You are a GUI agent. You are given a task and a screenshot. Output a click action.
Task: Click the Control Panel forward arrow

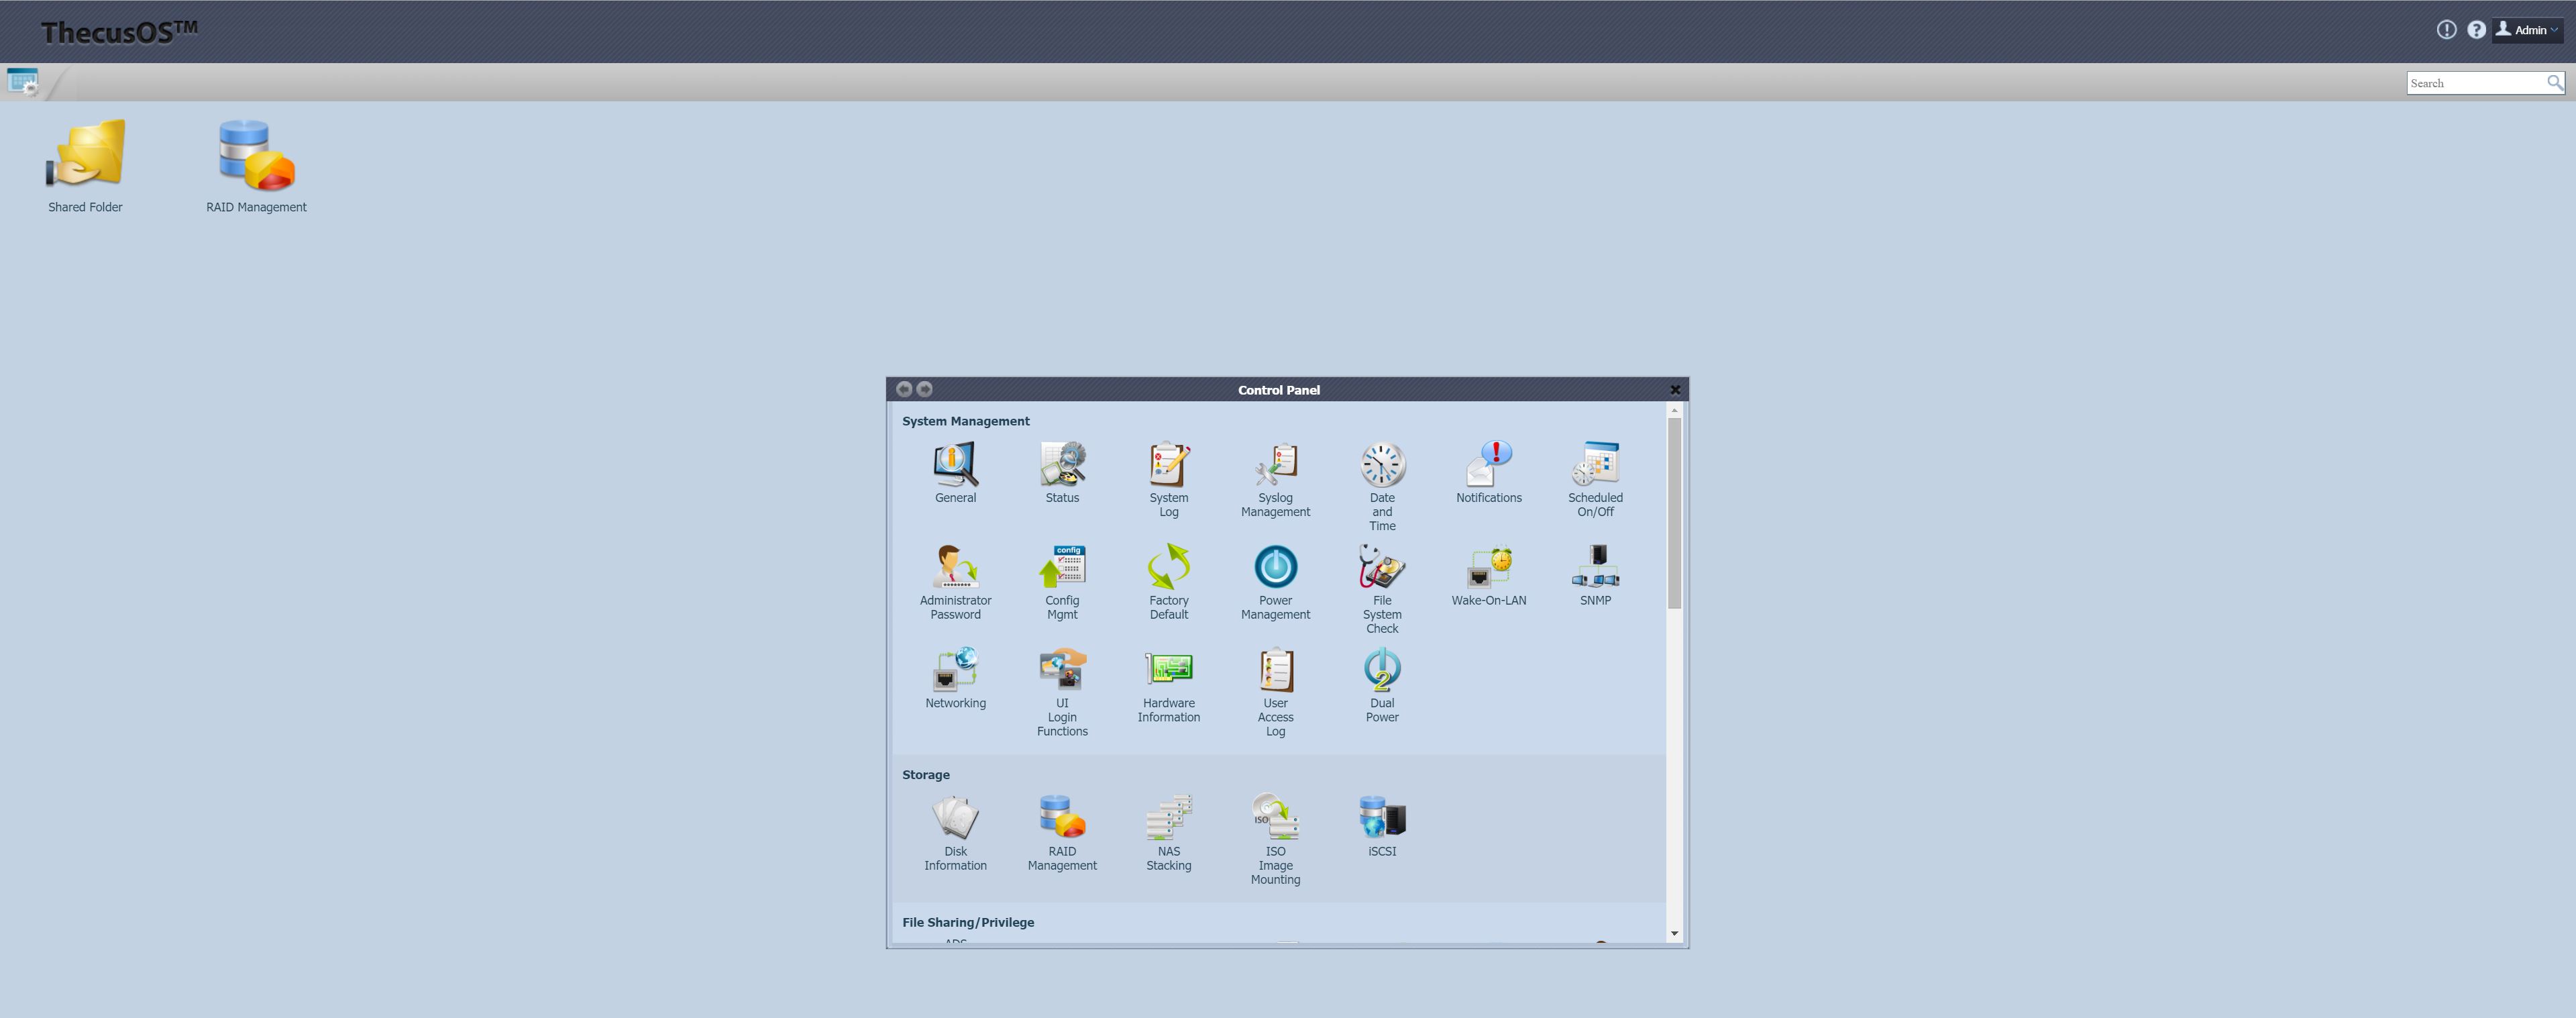click(x=925, y=389)
